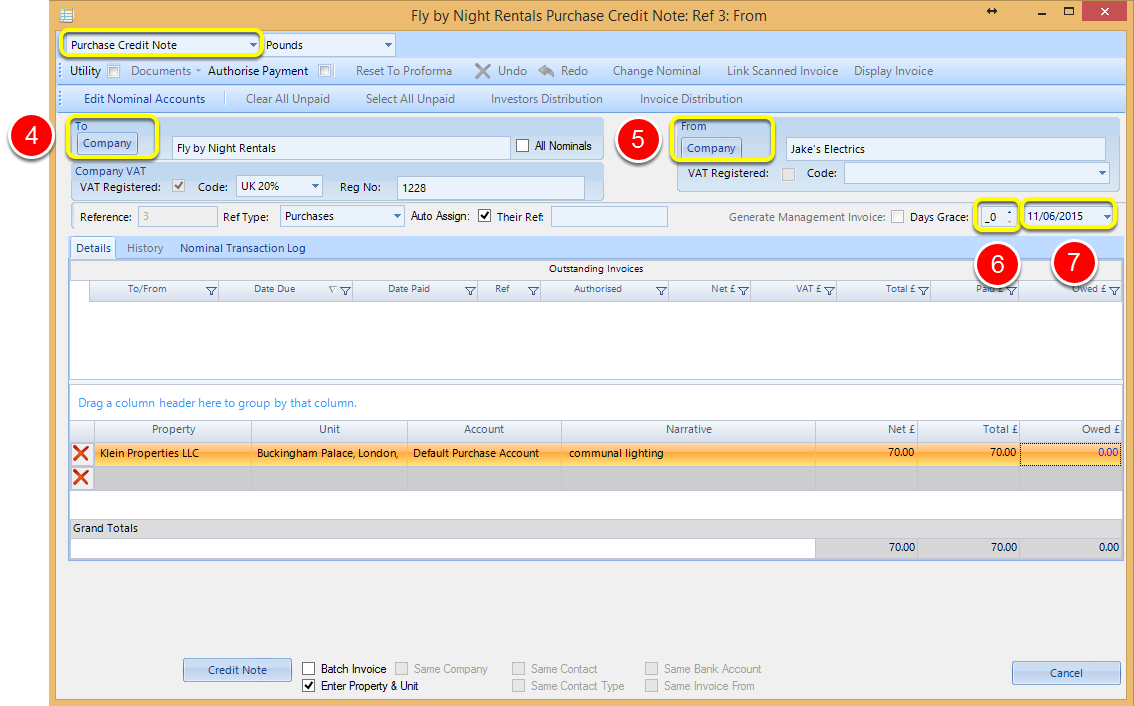Viewport: 1134px width, 706px height.
Task: Toggle Company VAT Registered checkbox
Action: (x=179, y=186)
